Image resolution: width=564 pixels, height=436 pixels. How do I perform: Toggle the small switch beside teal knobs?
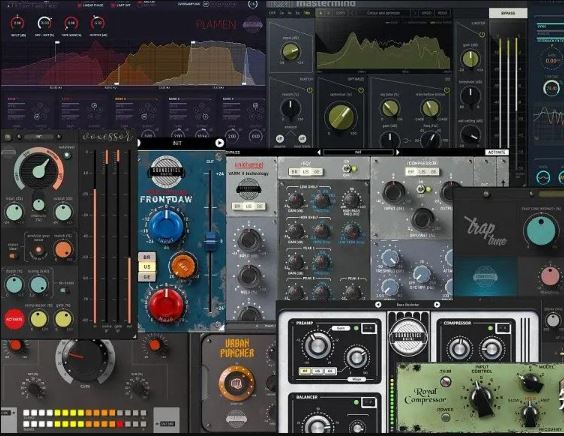(x=65, y=290)
